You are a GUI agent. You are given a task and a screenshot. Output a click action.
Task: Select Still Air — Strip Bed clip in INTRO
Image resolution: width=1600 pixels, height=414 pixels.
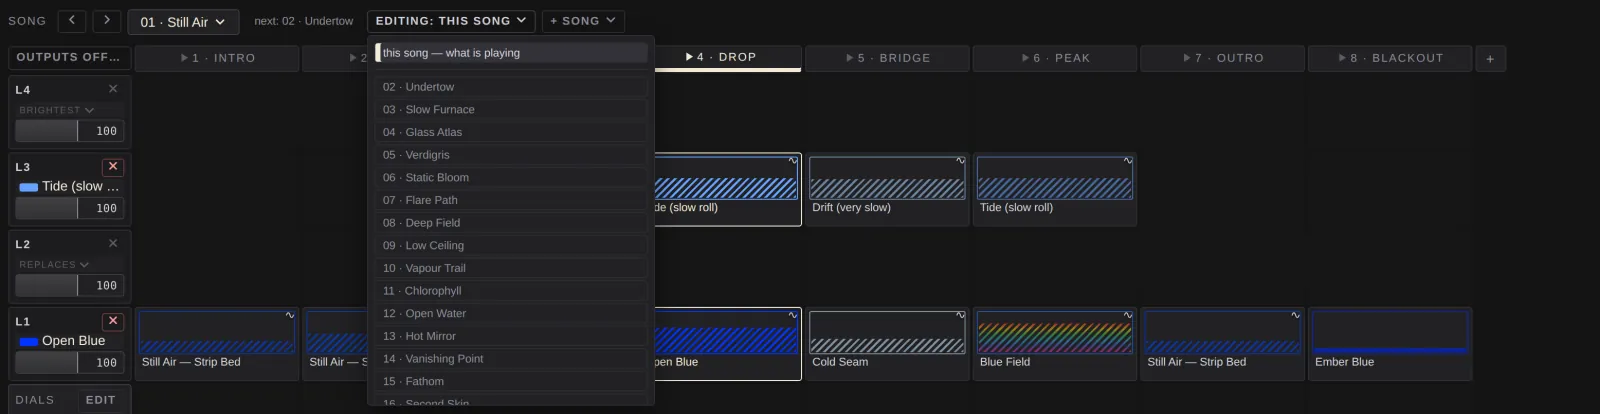point(217,344)
